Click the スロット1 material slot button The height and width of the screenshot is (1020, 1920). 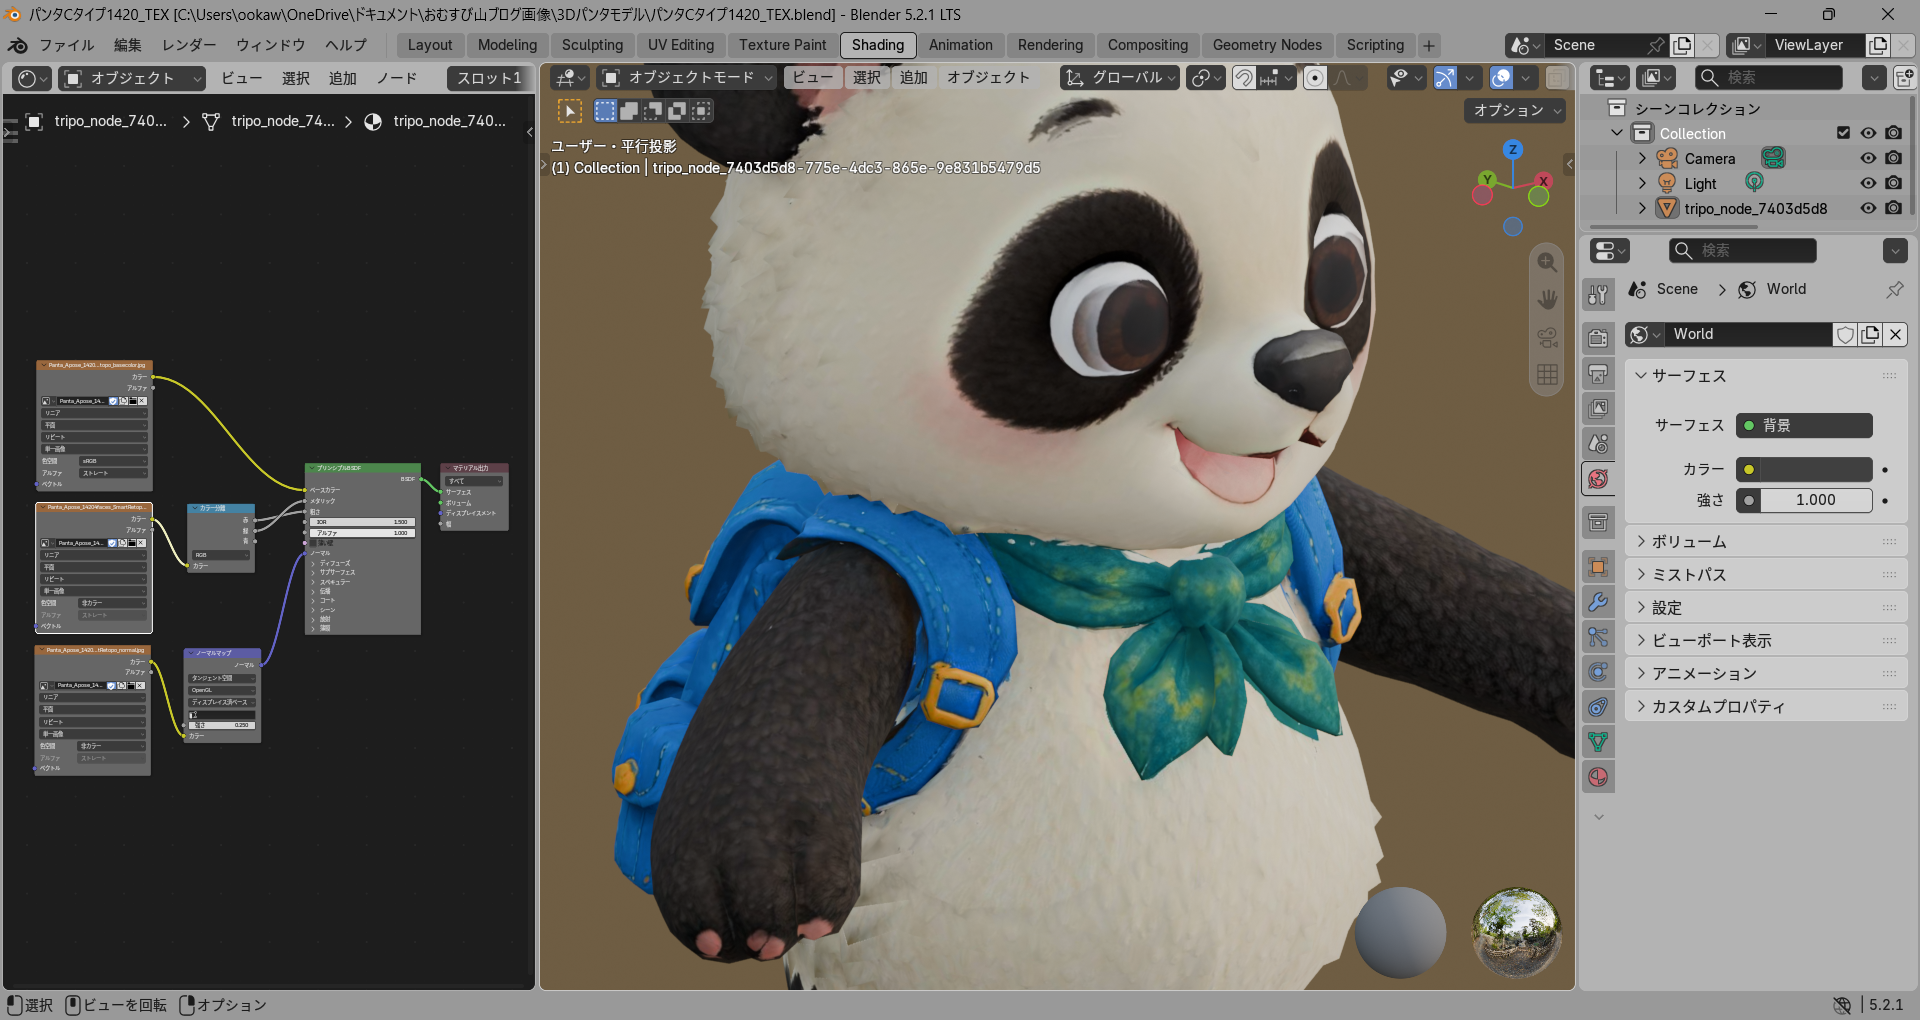489,78
